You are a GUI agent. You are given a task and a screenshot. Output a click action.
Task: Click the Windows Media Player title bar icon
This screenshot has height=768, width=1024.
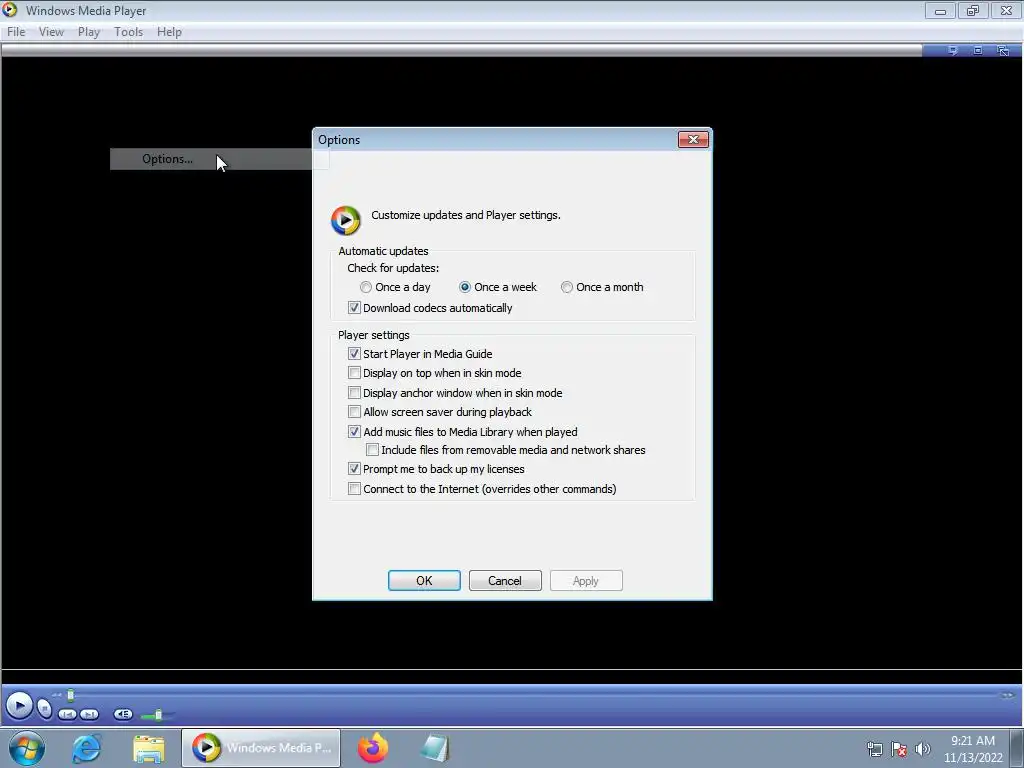9,10
